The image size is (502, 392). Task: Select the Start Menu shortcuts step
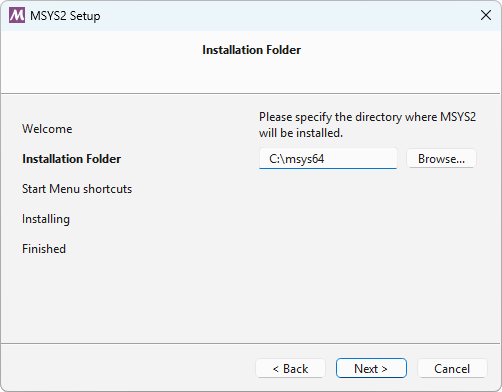pyautogui.click(x=77, y=189)
